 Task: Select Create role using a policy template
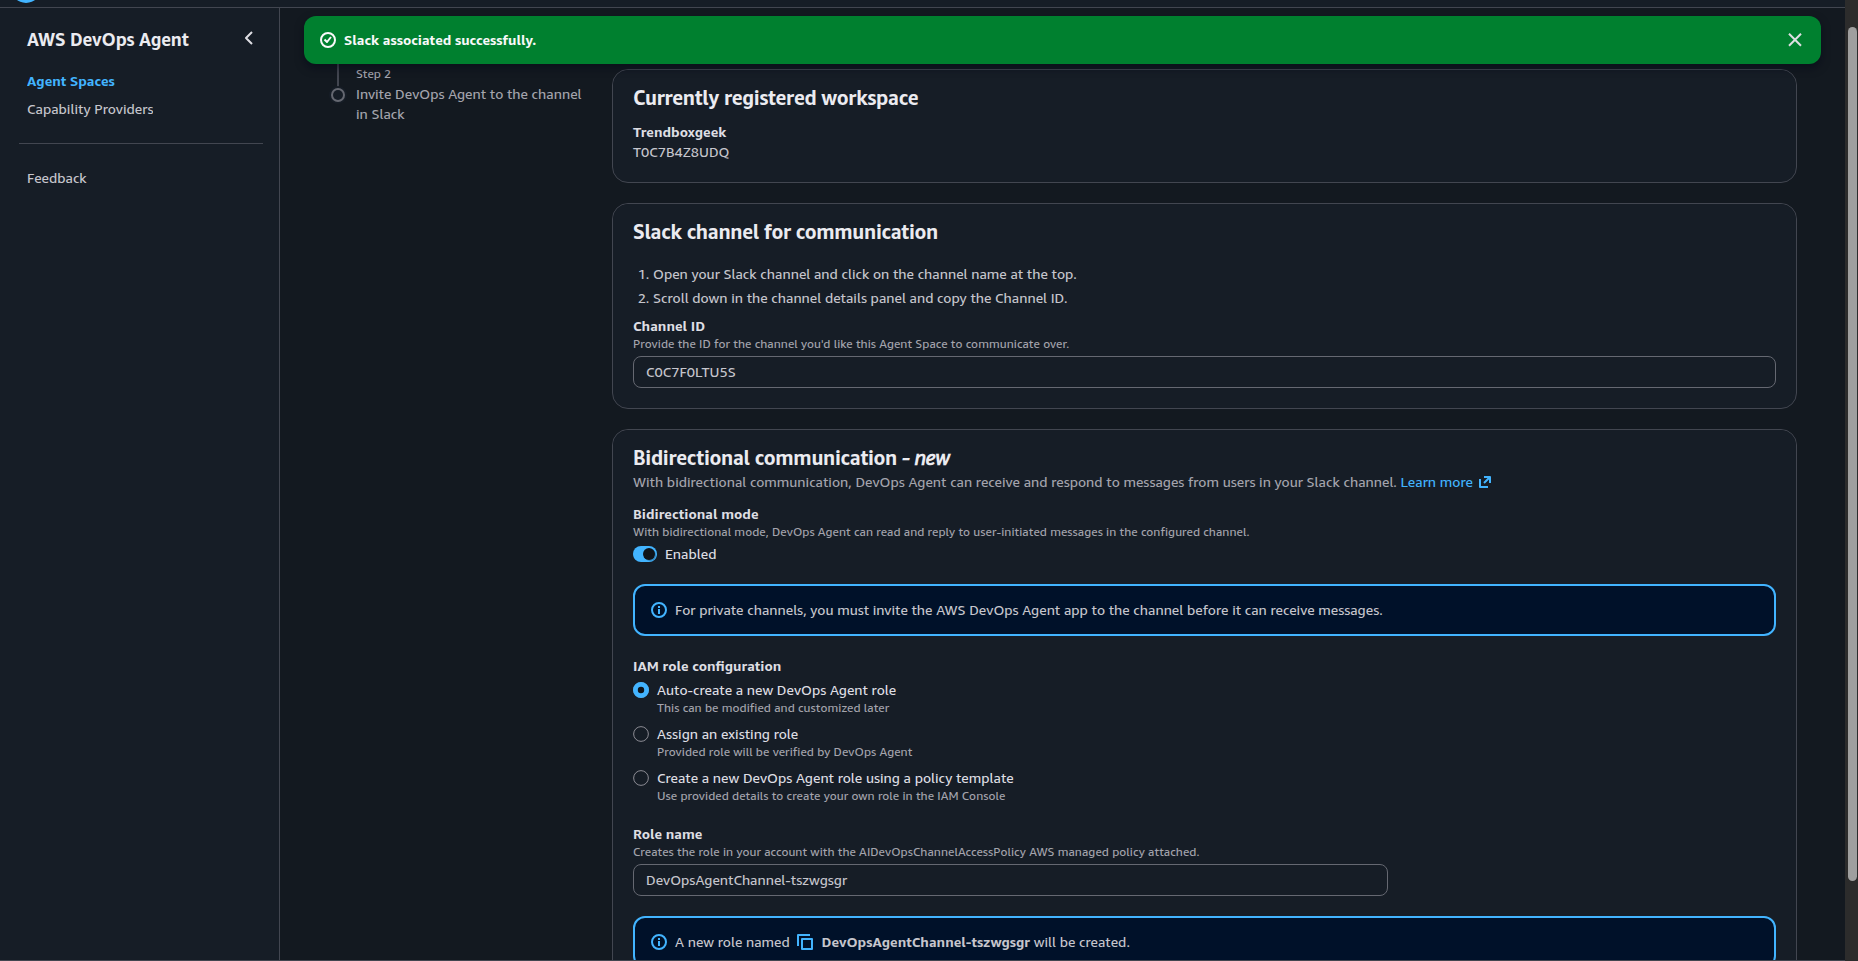[641, 778]
